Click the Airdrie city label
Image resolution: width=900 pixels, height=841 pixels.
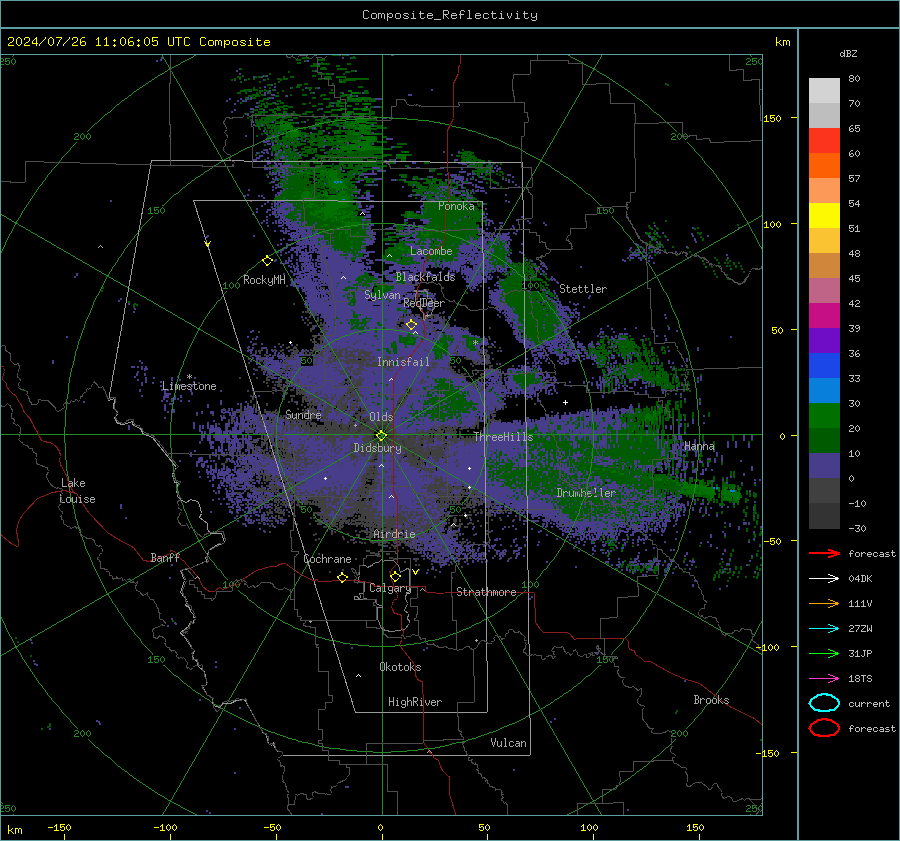coord(394,534)
